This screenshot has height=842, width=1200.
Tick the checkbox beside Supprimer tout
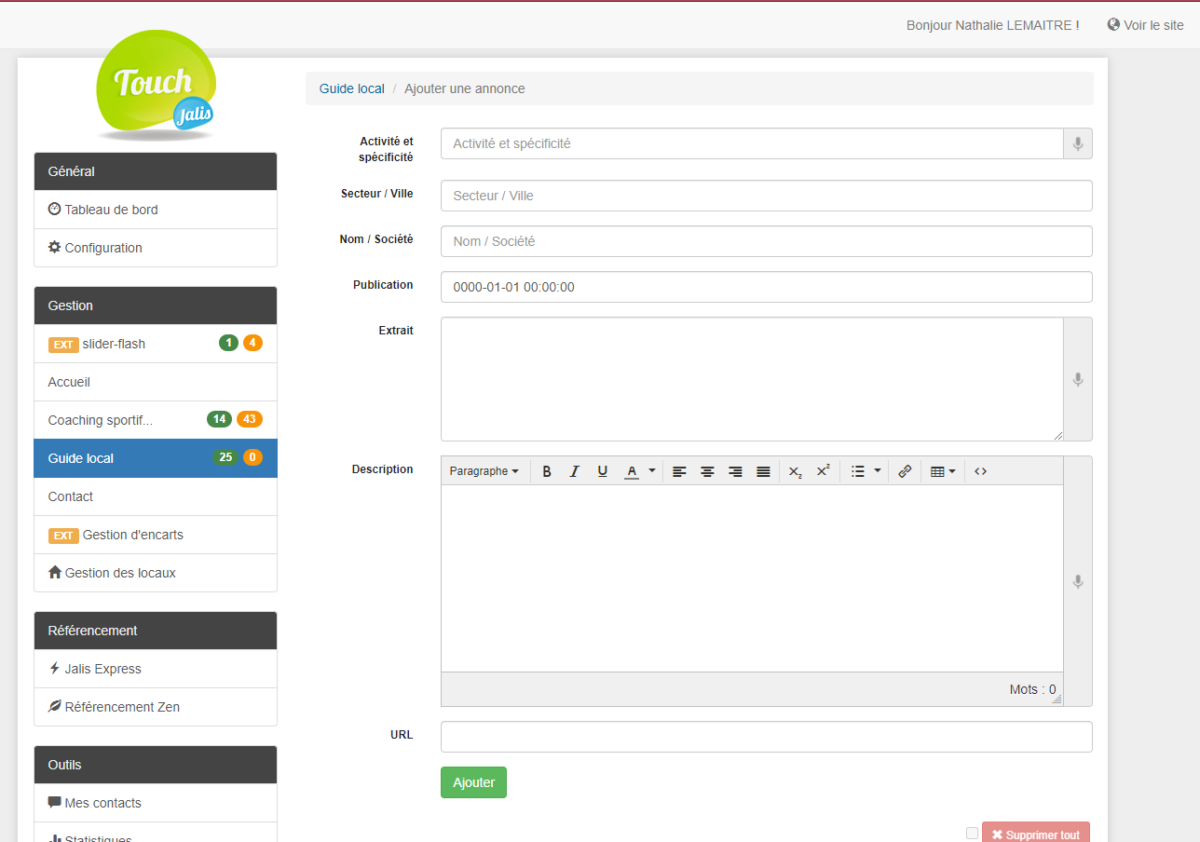click(x=972, y=833)
